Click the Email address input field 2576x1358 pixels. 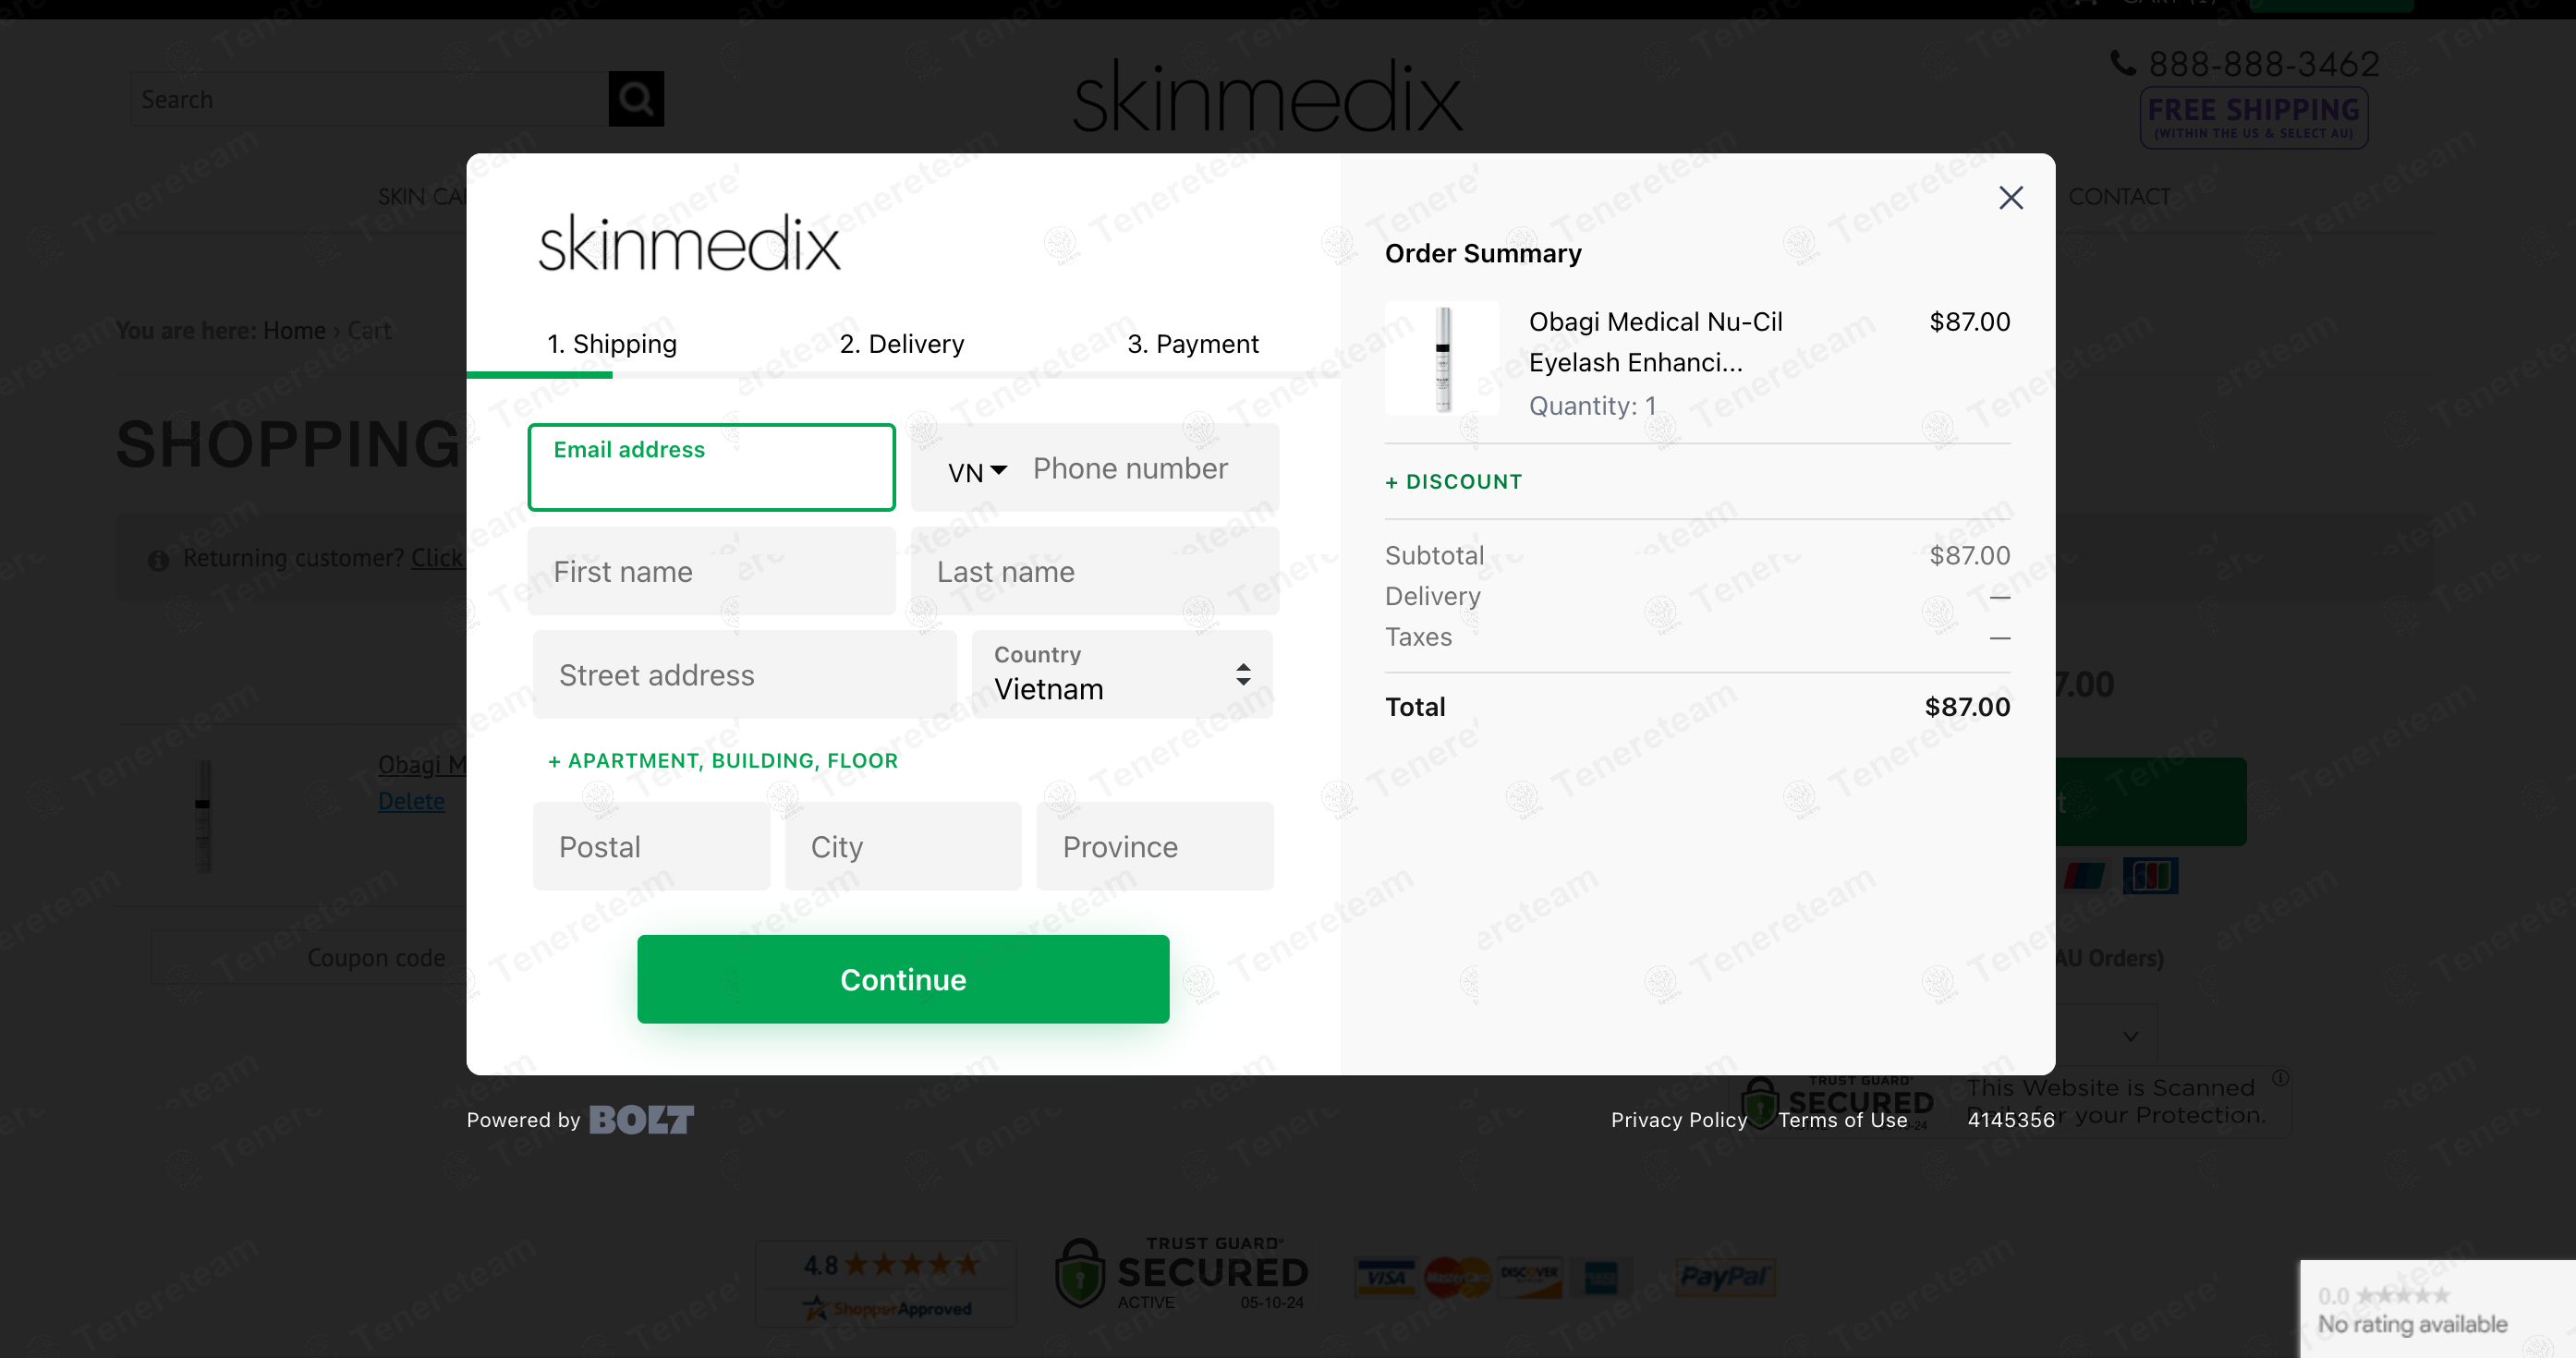(711, 467)
